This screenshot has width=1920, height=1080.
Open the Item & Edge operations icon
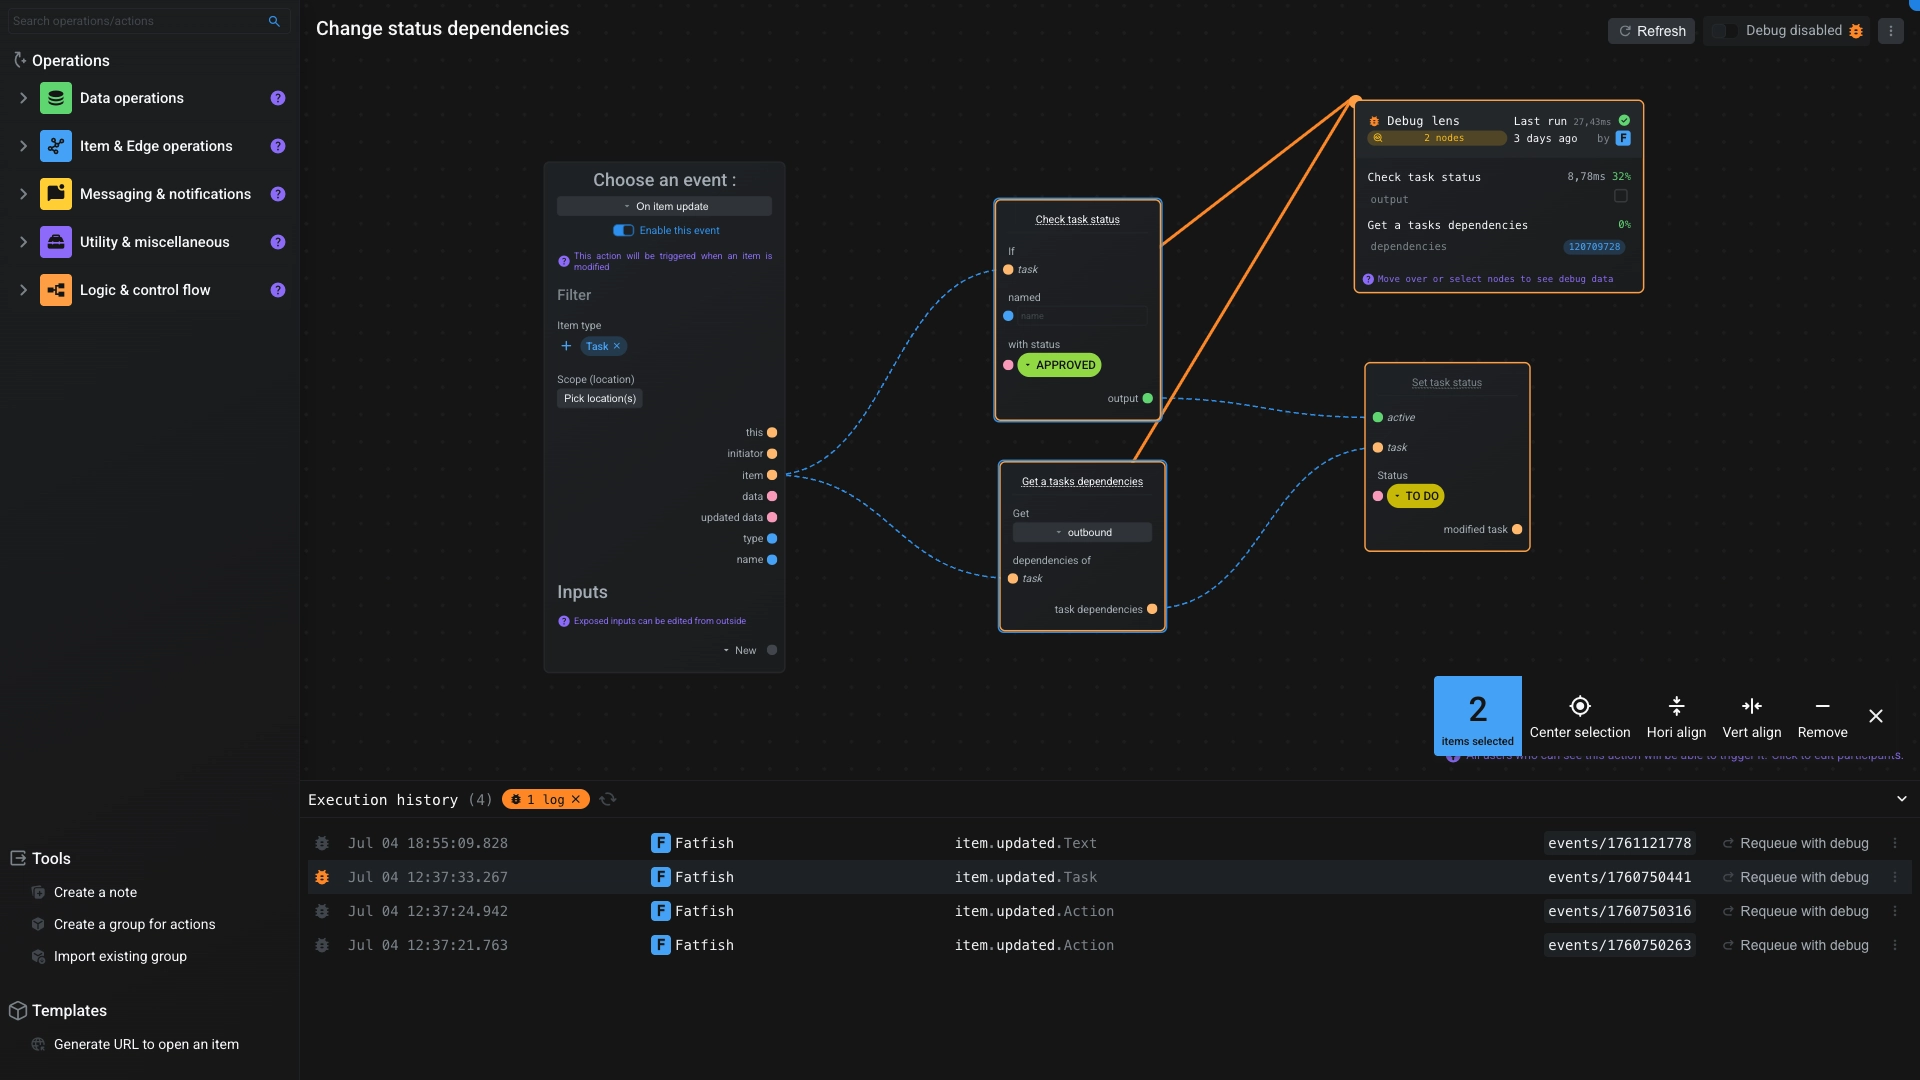click(x=56, y=146)
